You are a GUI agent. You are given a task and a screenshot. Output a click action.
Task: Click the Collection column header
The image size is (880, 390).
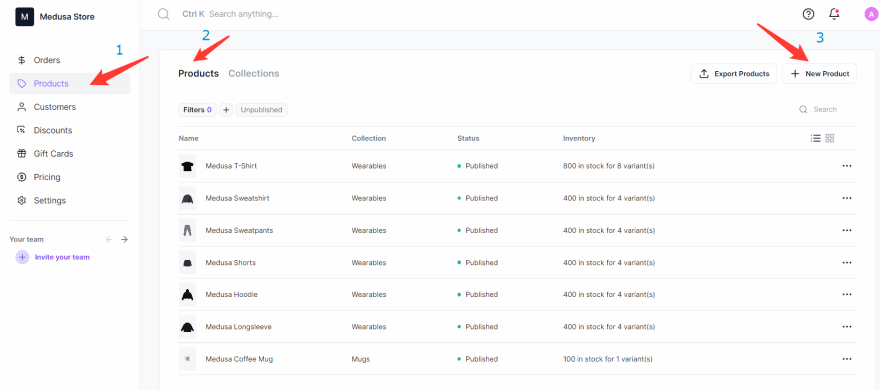tap(369, 138)
